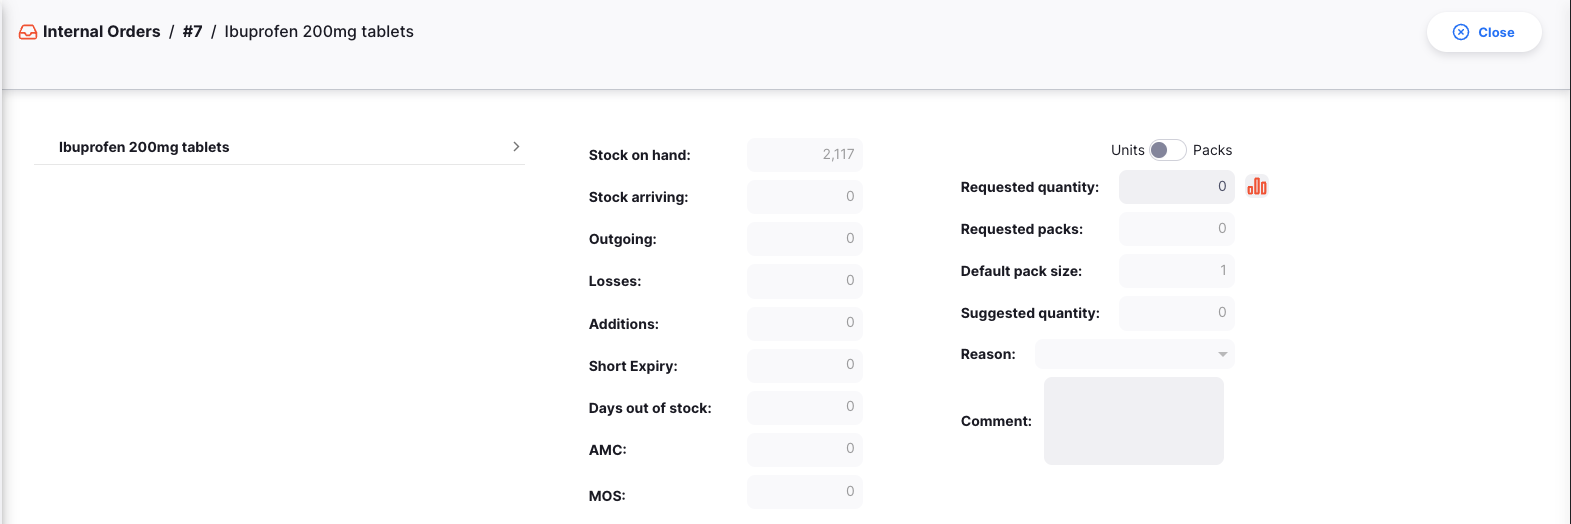Focus the Comment text area

(1134, 421)
